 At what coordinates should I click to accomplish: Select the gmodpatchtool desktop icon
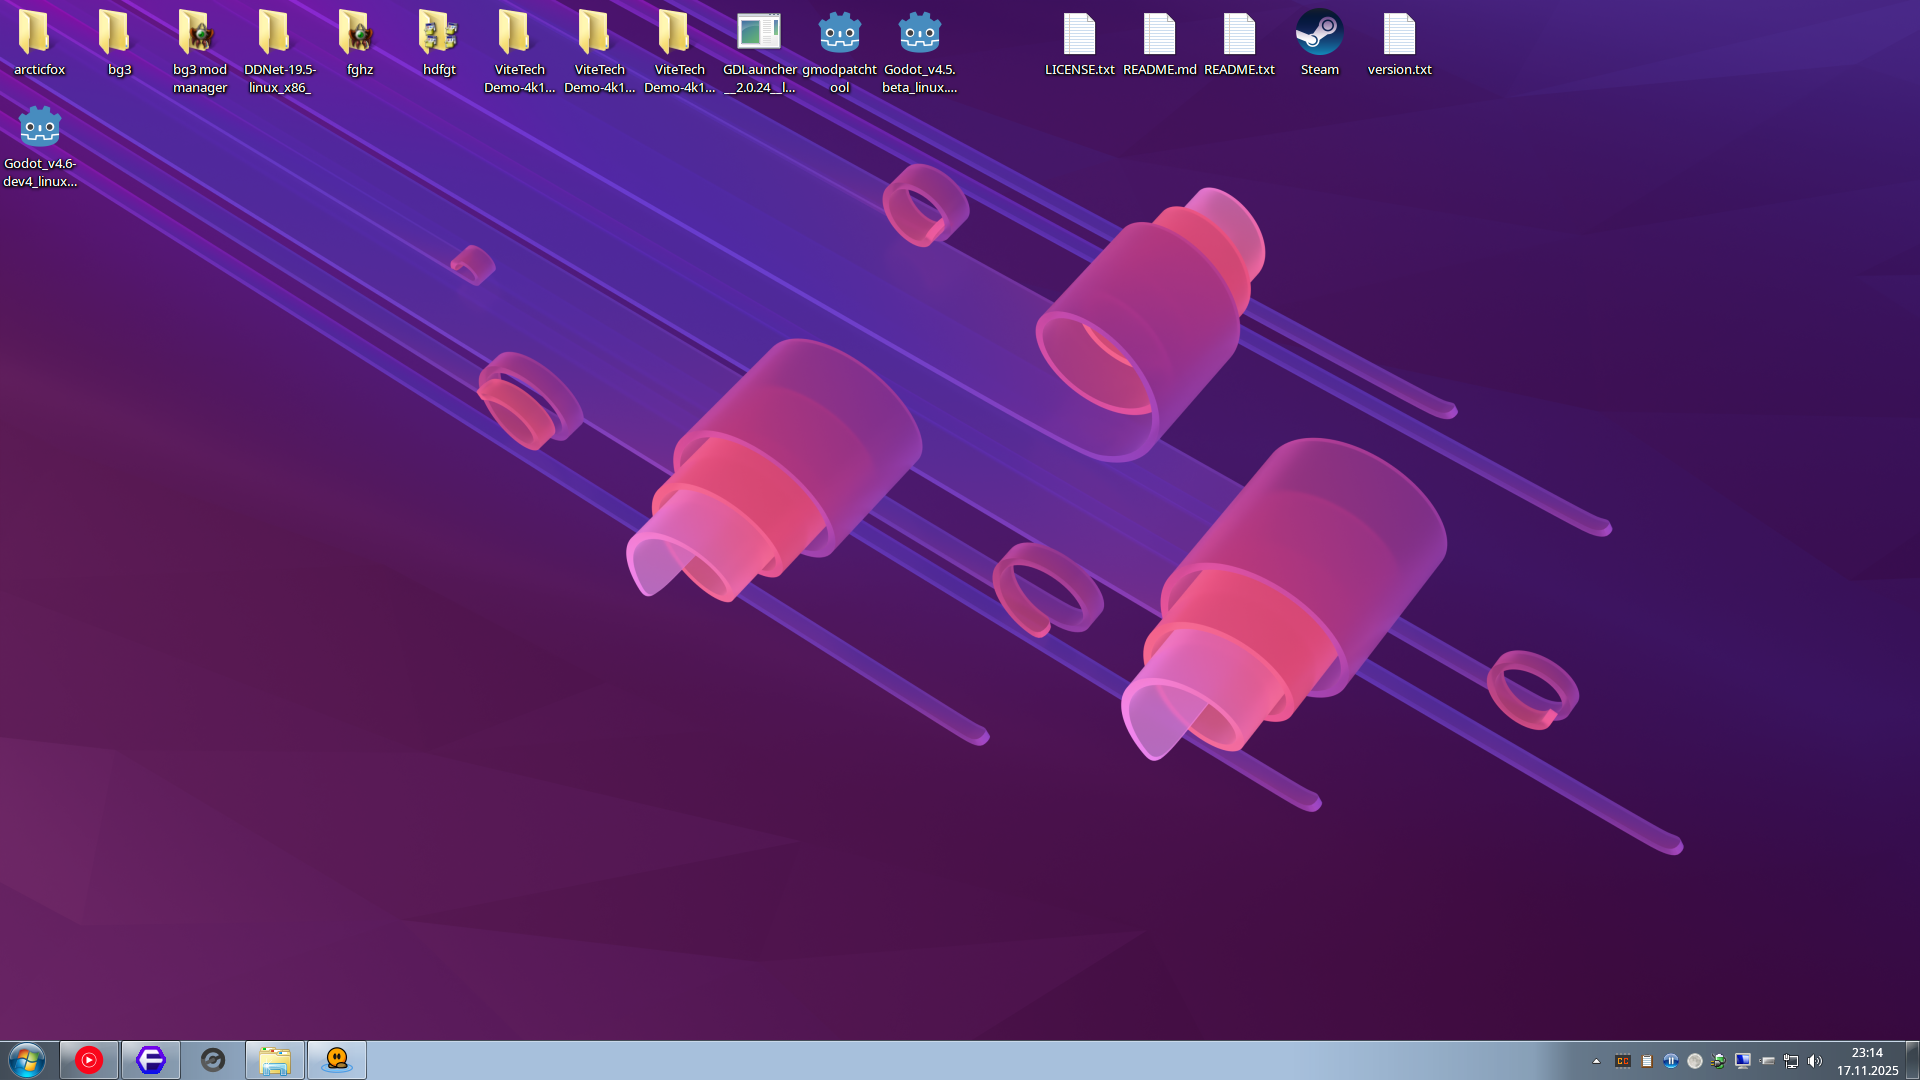coord(839,52)
